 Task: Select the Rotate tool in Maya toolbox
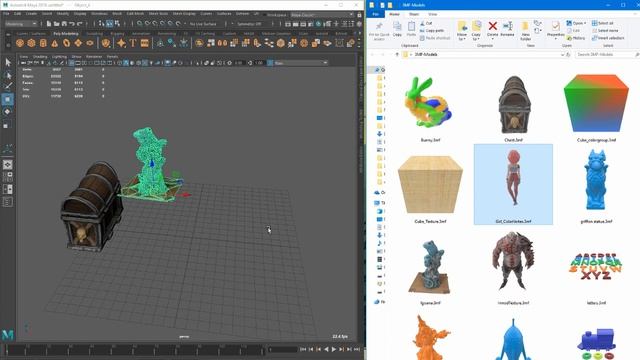tap(8, 111)
